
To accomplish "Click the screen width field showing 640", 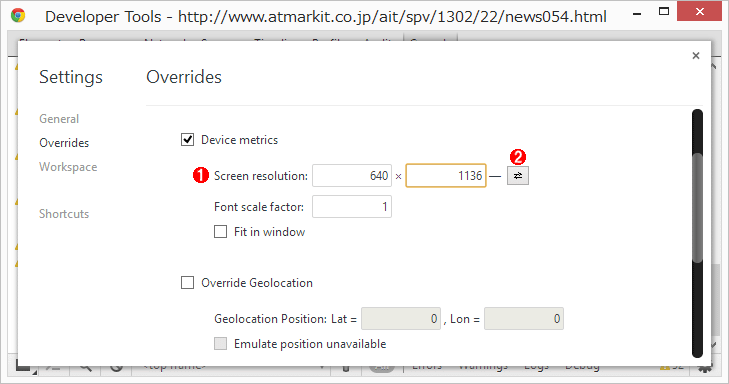I will click(x=352, y=176).
